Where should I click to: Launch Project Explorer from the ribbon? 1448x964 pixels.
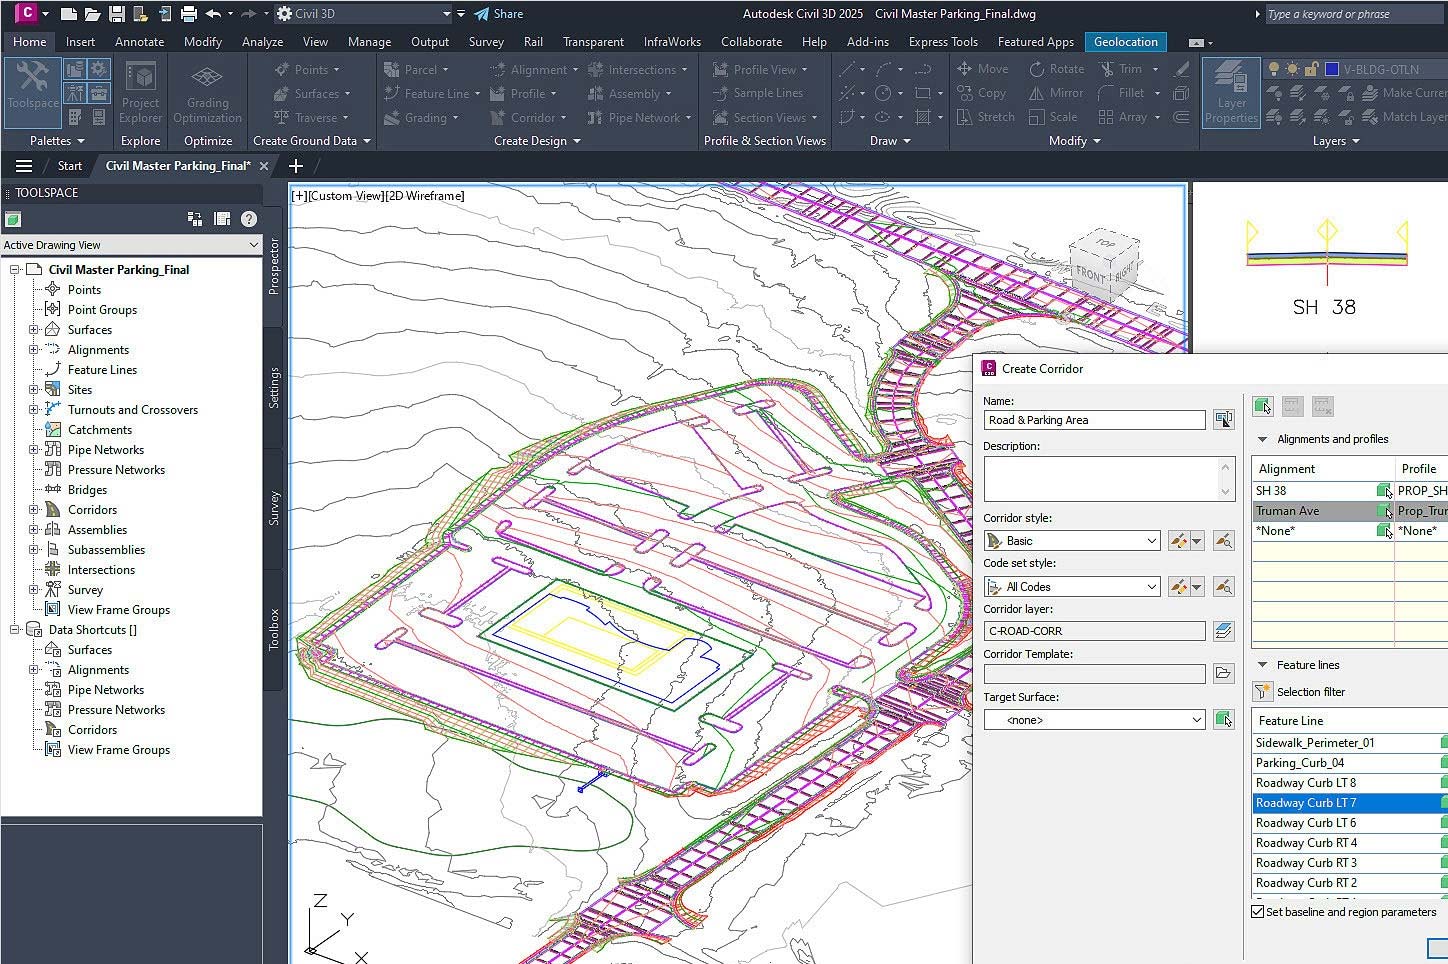[x=140, y=92]
